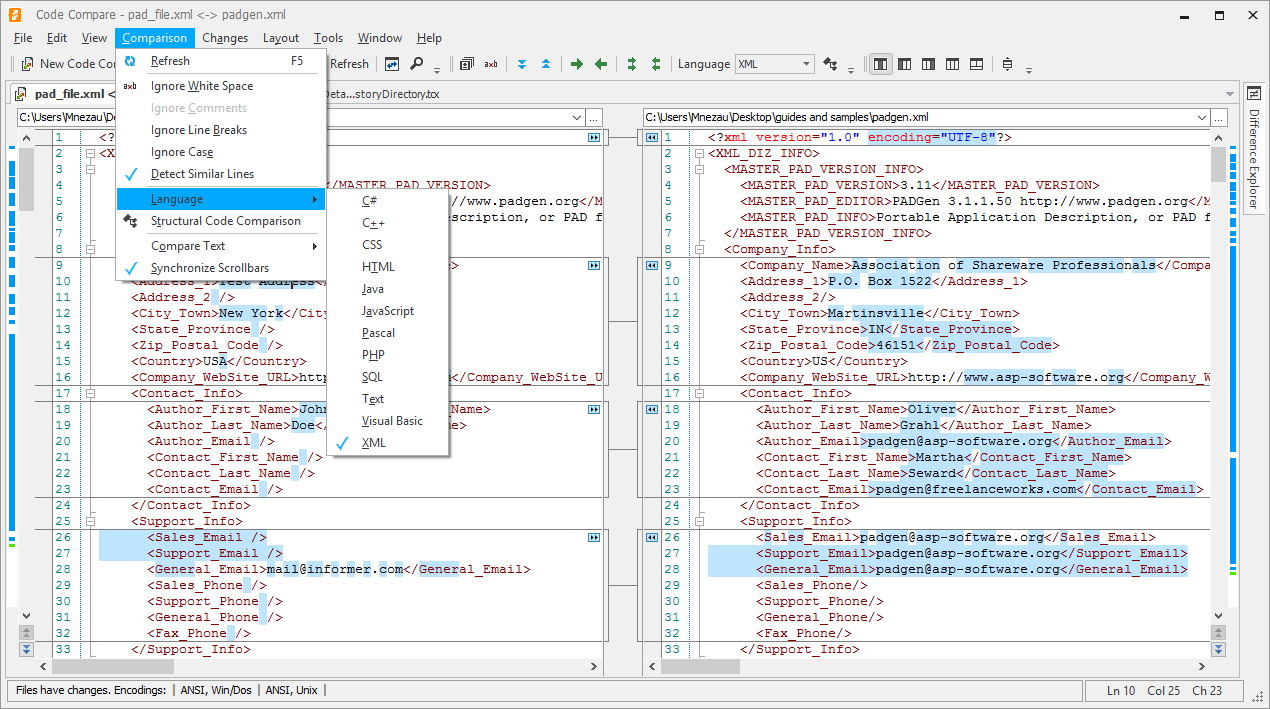The image size is (1270, 709).
Task: Collapse Company_Info node on right pane line 8
Action: (x=699, y=249)
